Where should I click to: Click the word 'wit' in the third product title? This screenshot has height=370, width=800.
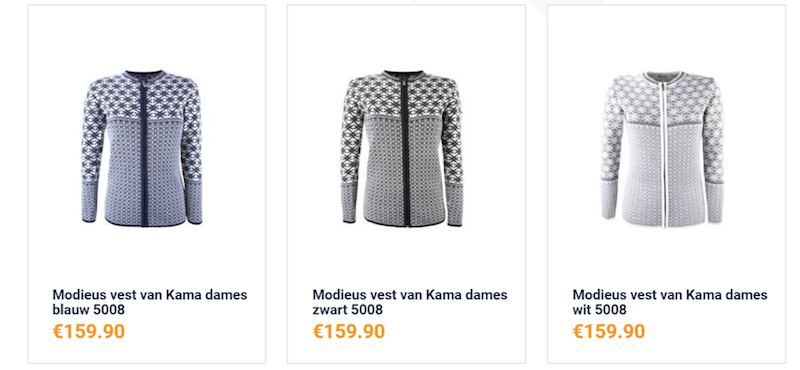[x=582, y=310]
